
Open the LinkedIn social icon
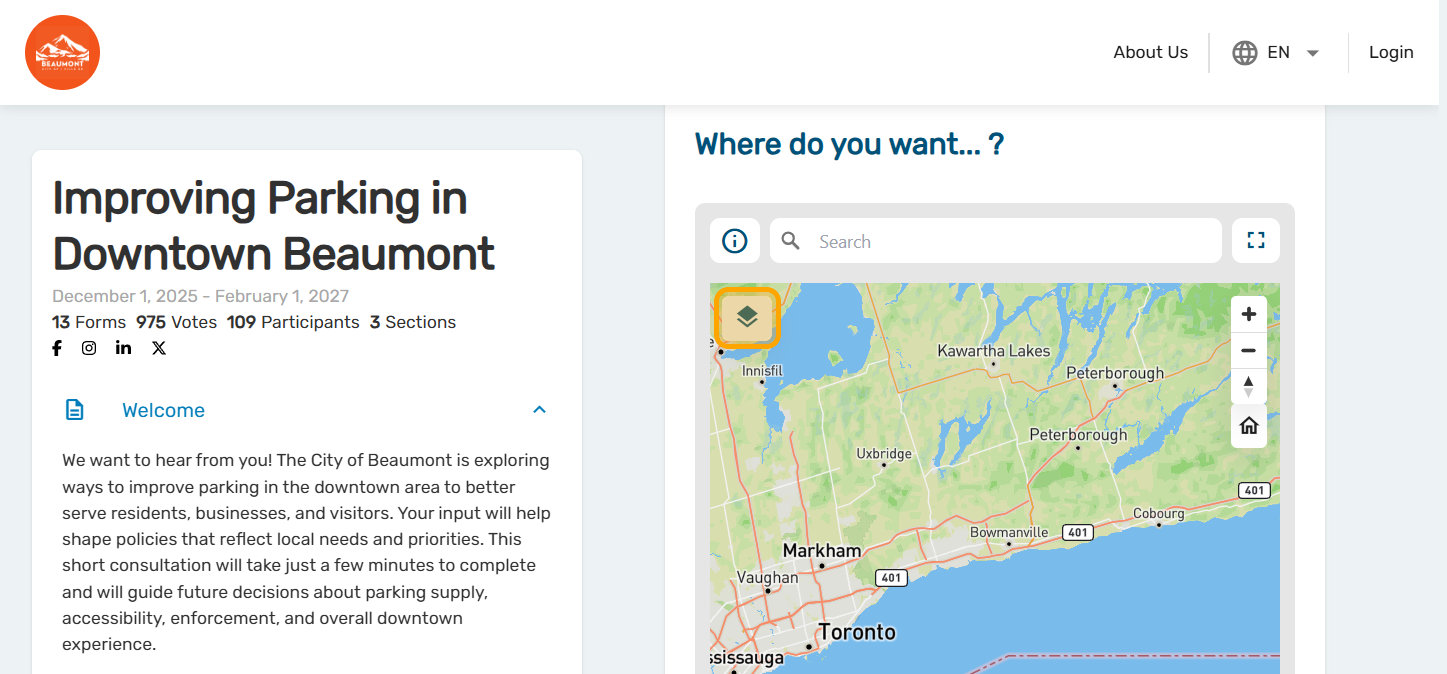tap(123, 348)
